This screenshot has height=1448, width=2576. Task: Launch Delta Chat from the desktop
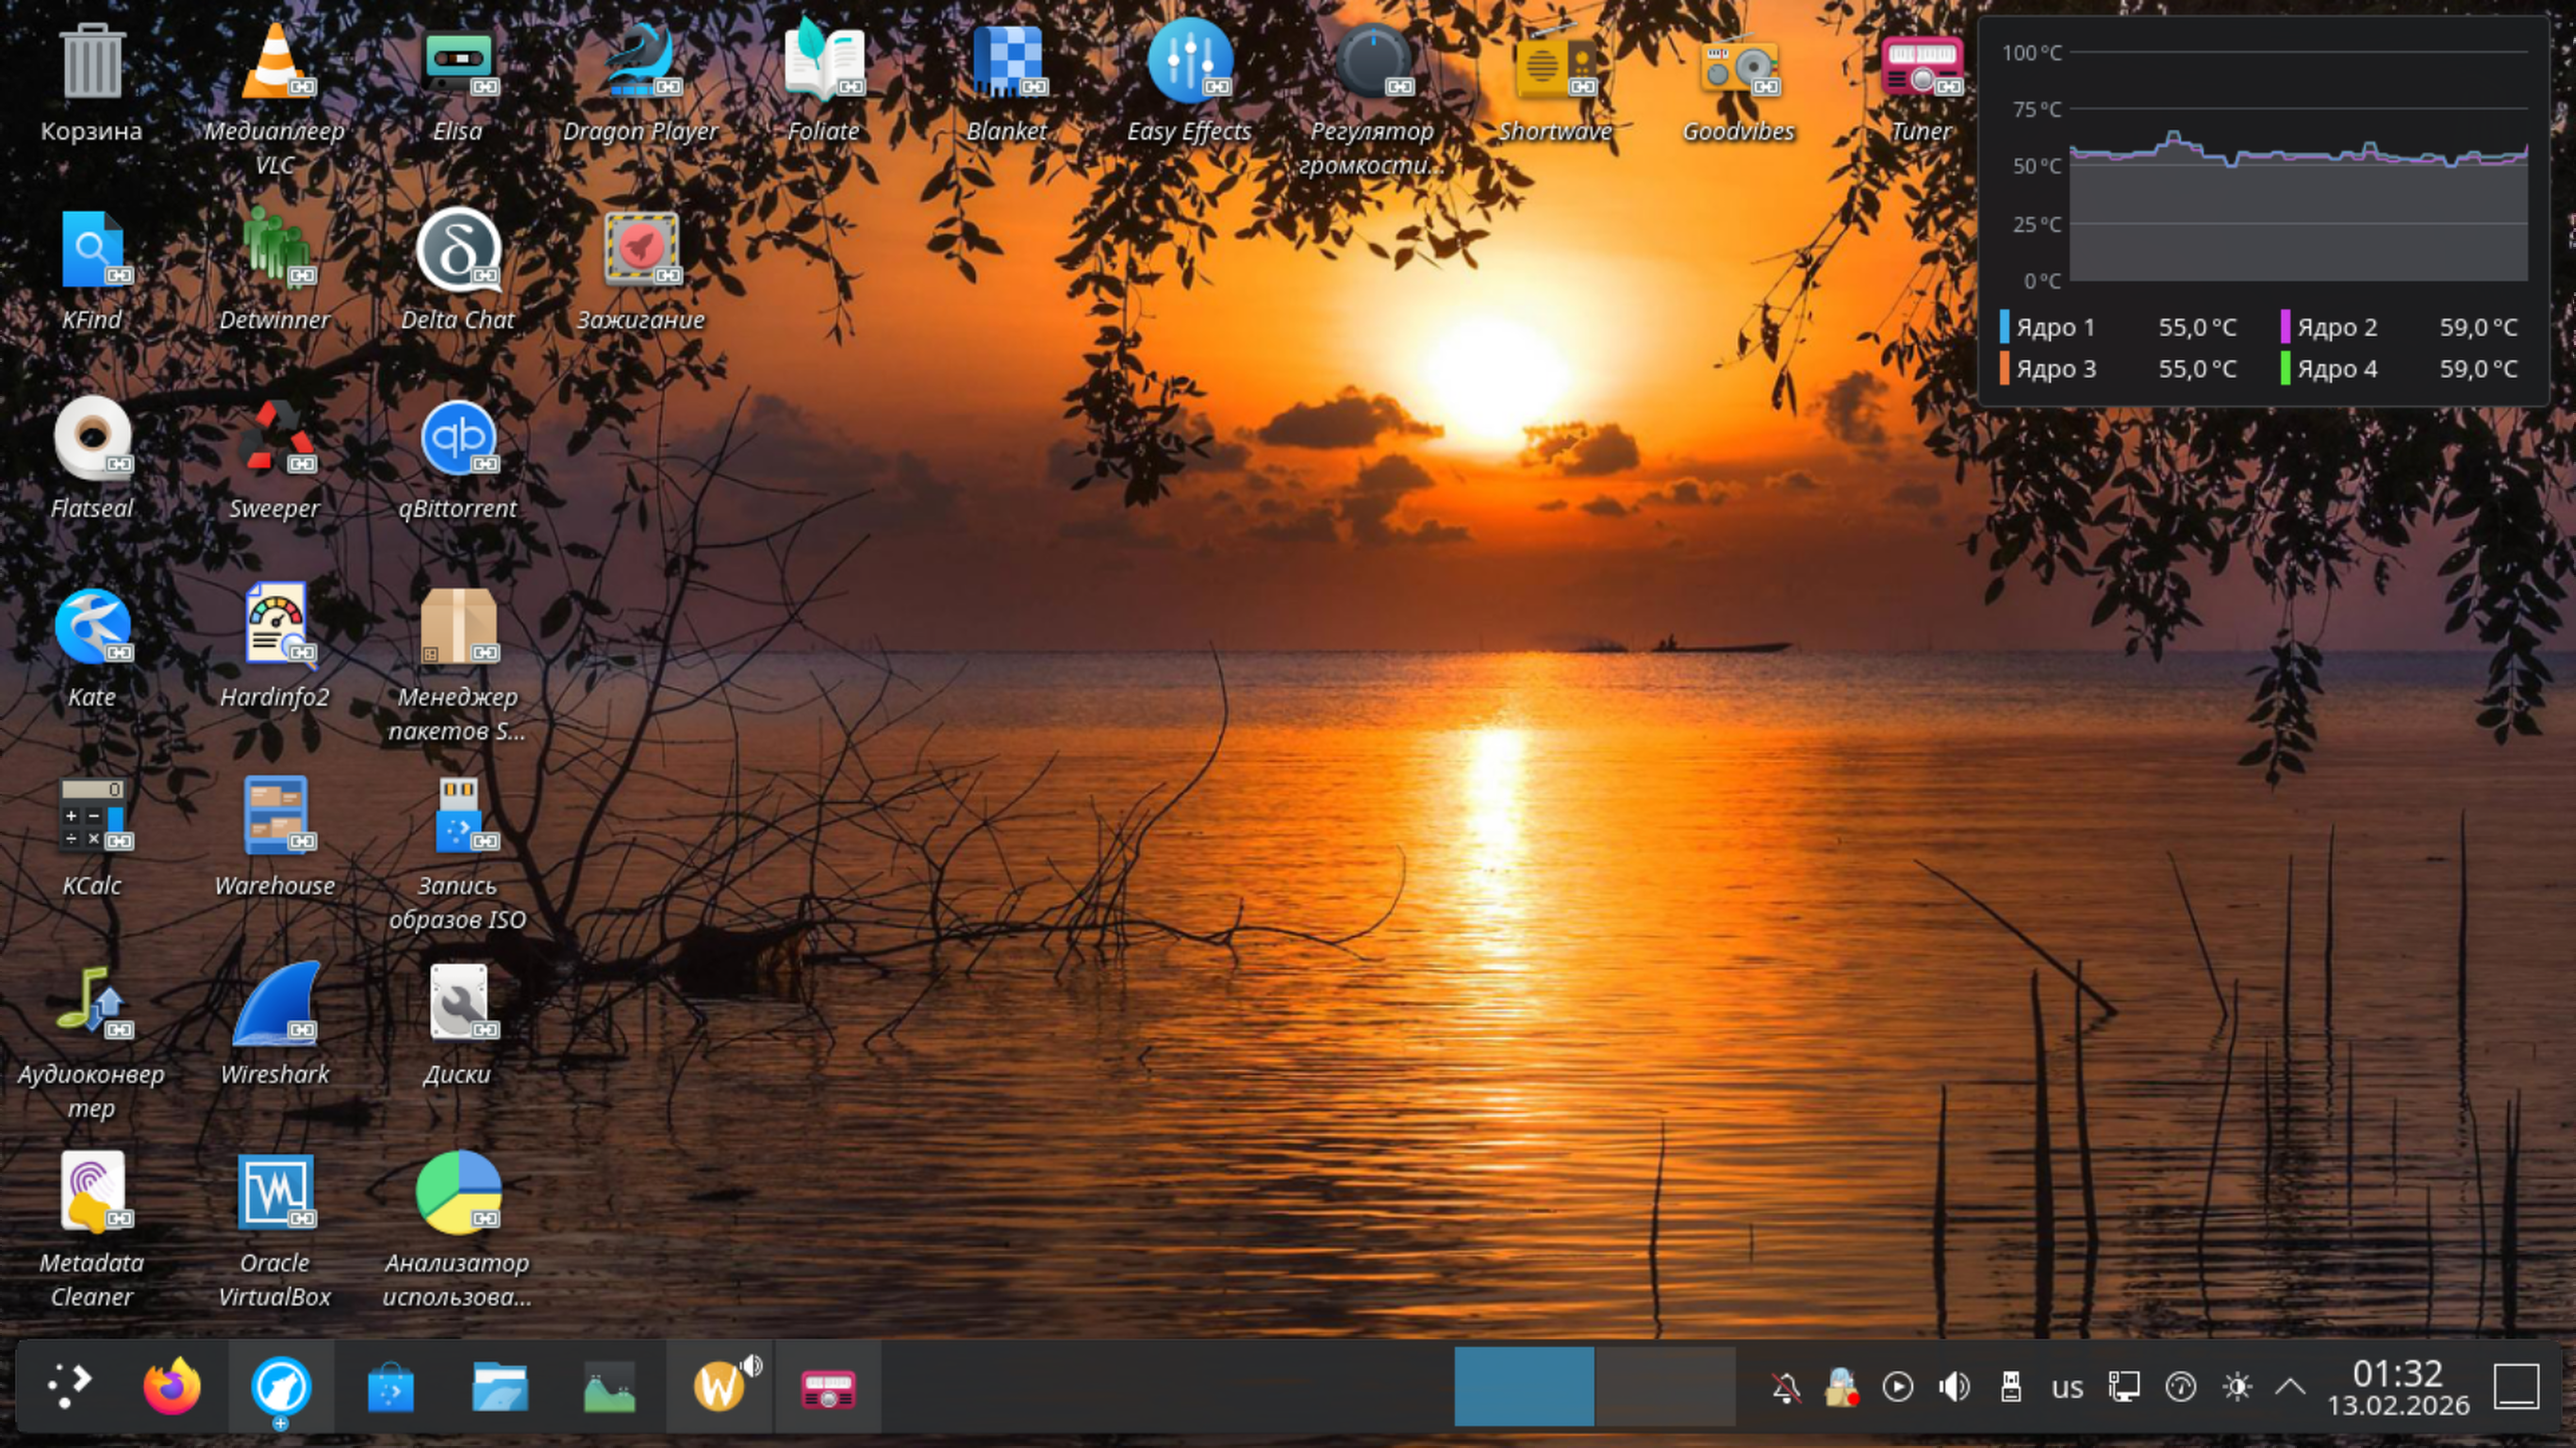click(457, 251)
